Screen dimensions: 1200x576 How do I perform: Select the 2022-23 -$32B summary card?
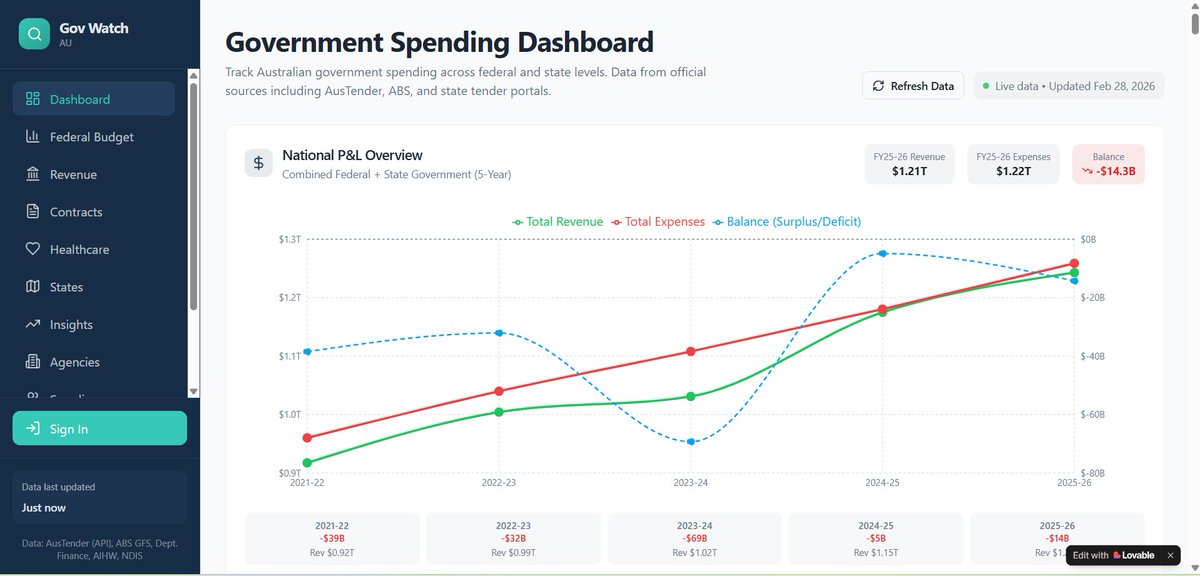(512, 539)
